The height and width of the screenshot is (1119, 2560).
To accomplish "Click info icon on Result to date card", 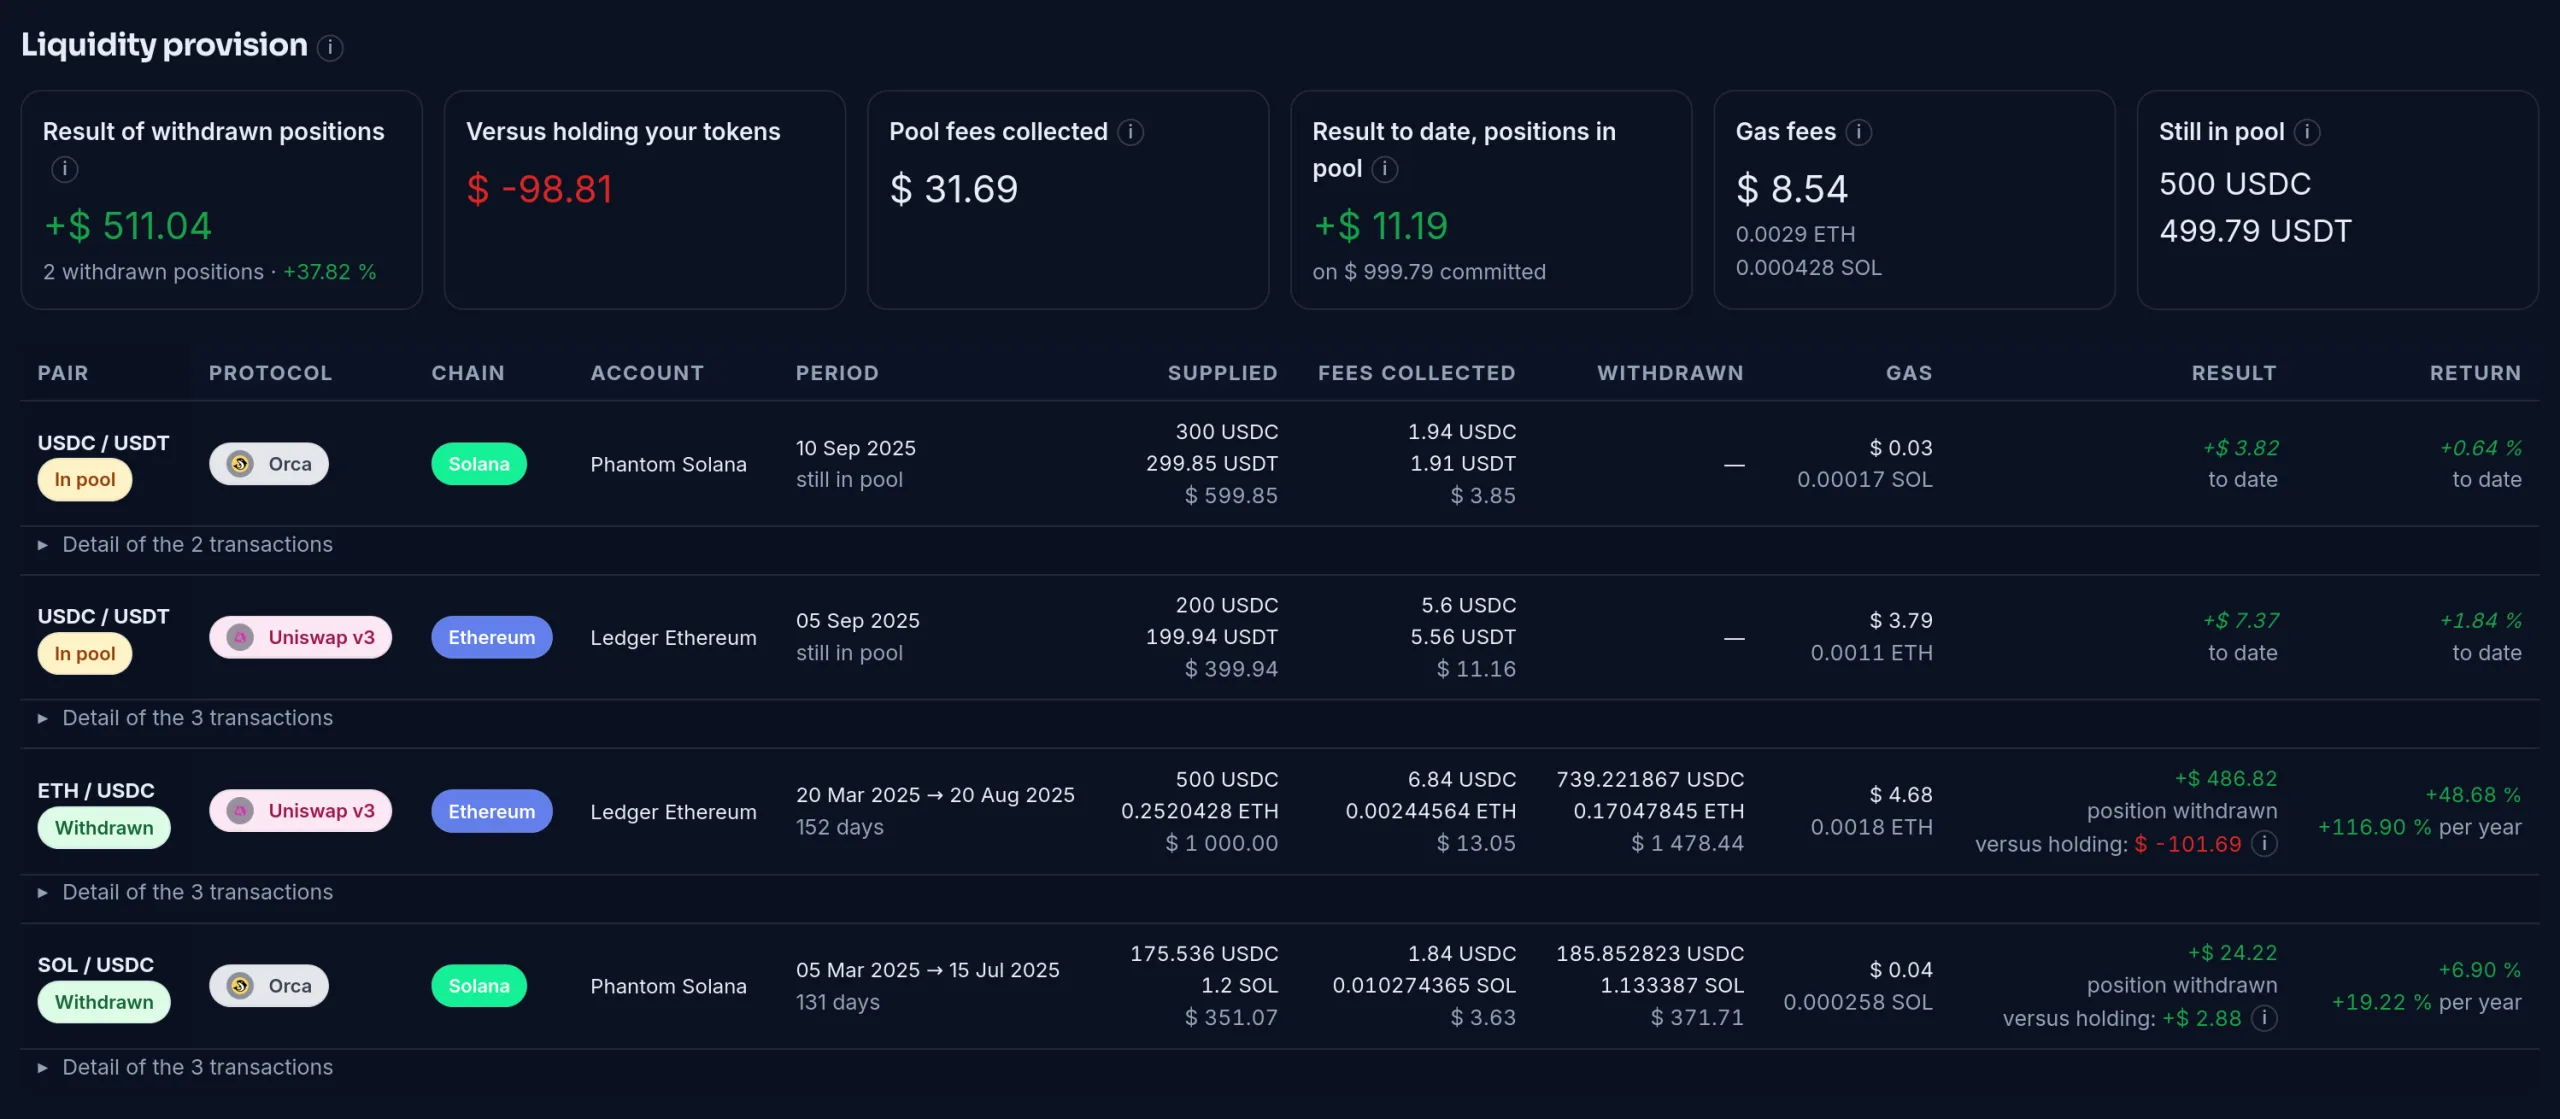I will 1384,169.
